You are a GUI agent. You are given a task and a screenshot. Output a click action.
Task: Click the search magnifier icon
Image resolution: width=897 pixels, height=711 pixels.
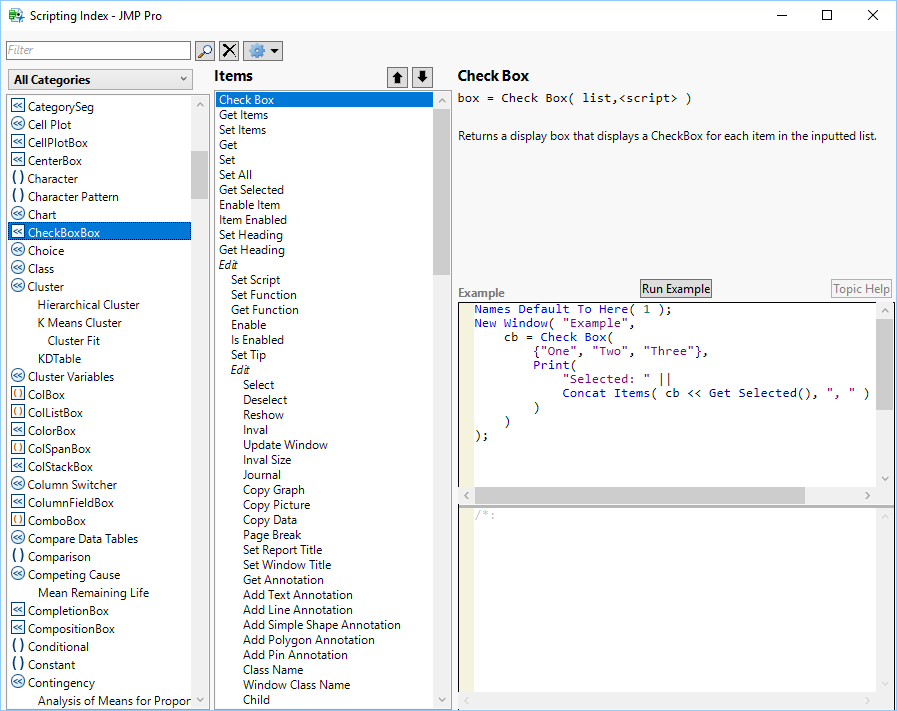point(206,50)
